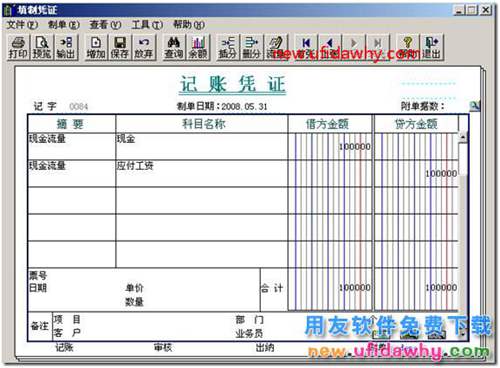Click the 出纳 label at bottom
The height and width of the screenshot is (368, 500).
tap(265, 348)
